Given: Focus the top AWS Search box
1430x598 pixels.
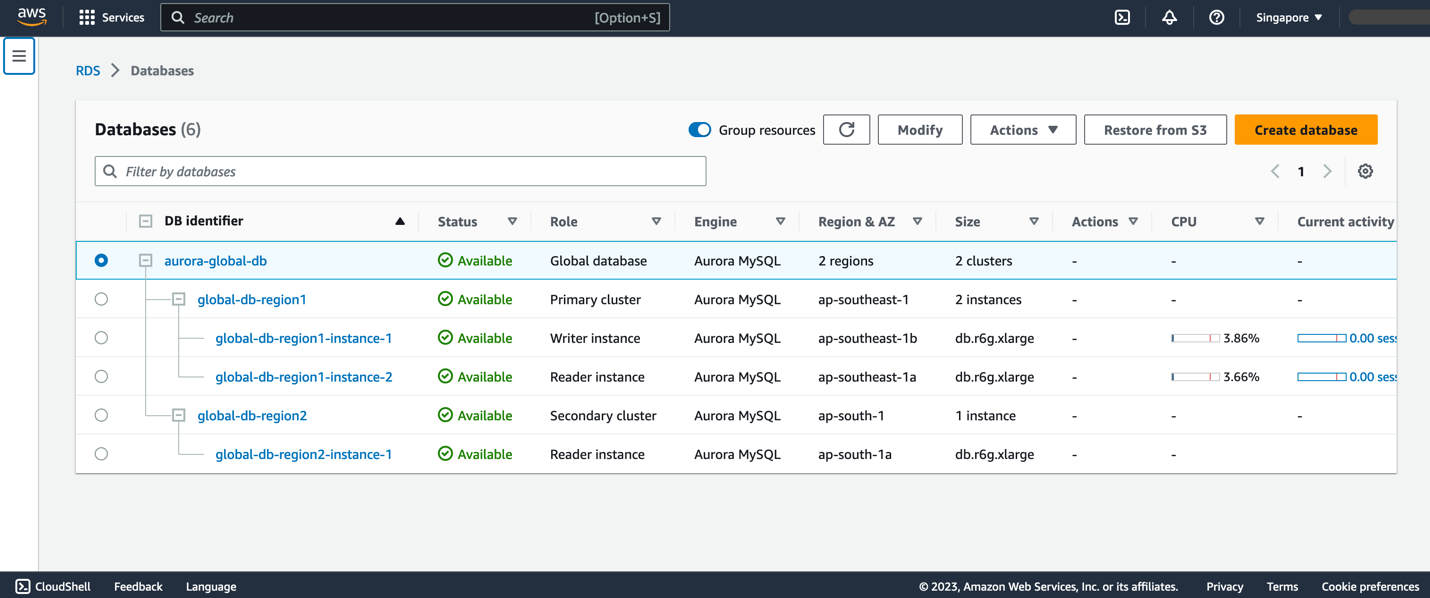Looking at the screenshot, I should (x=415, y=17).
